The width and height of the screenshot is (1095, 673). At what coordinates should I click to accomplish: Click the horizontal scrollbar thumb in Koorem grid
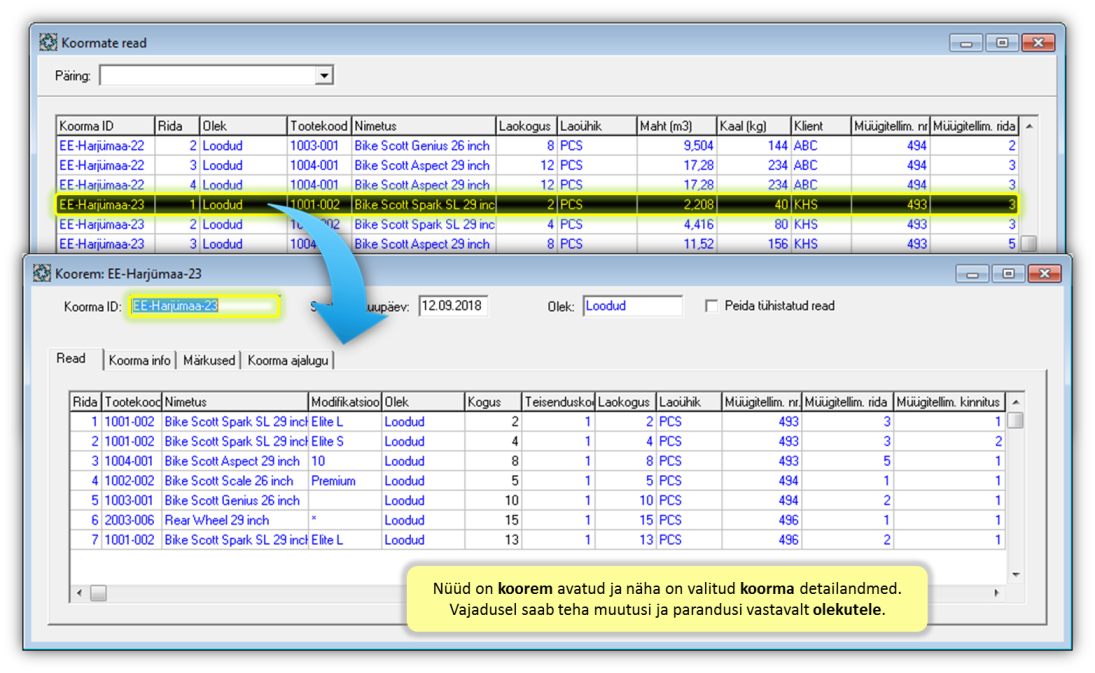click(x=98, y=593)
